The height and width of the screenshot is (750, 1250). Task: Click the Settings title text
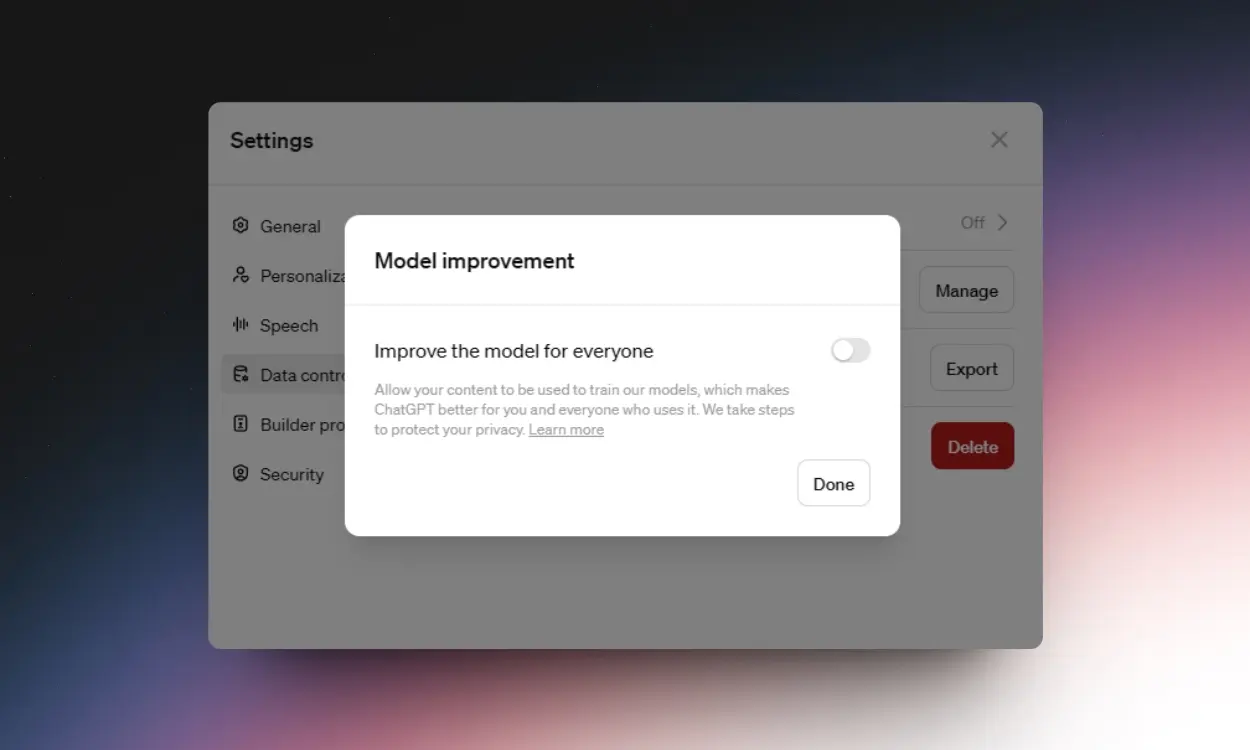[x=271, y=140]
